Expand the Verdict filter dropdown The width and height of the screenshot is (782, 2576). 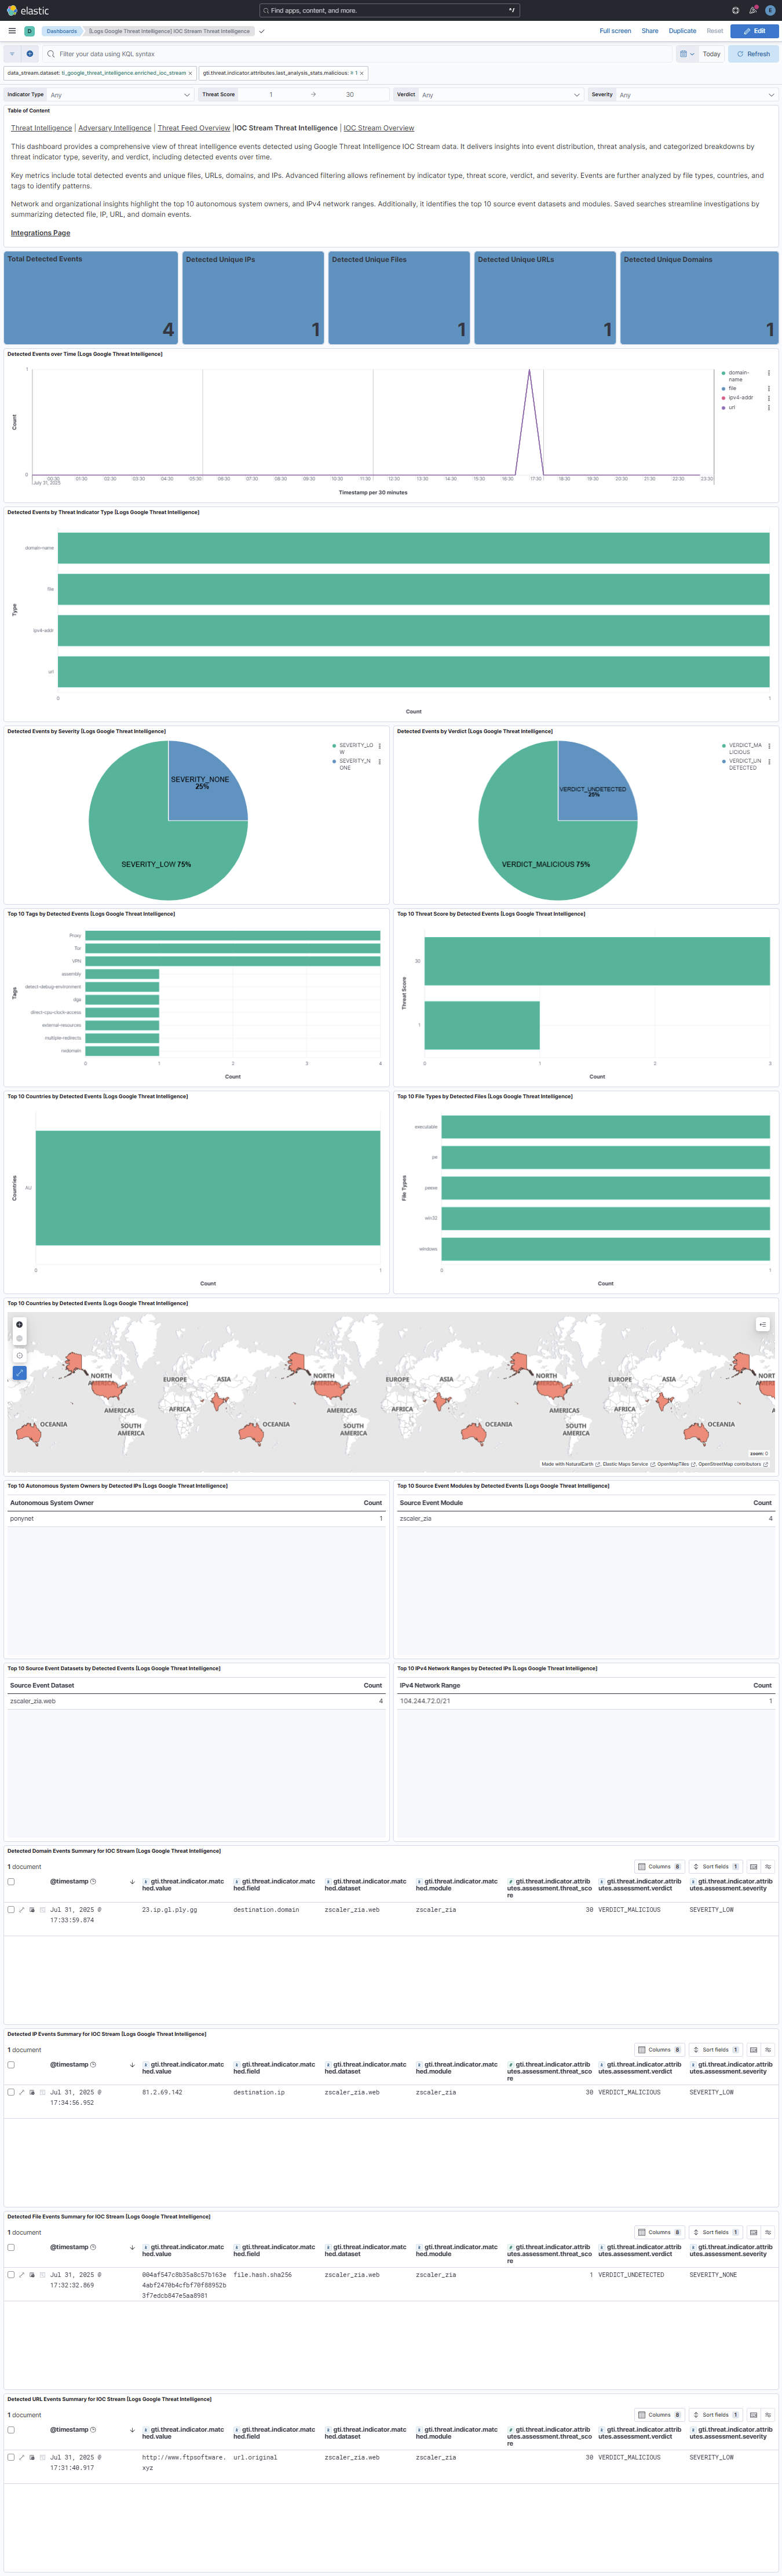tap(499, 95)
